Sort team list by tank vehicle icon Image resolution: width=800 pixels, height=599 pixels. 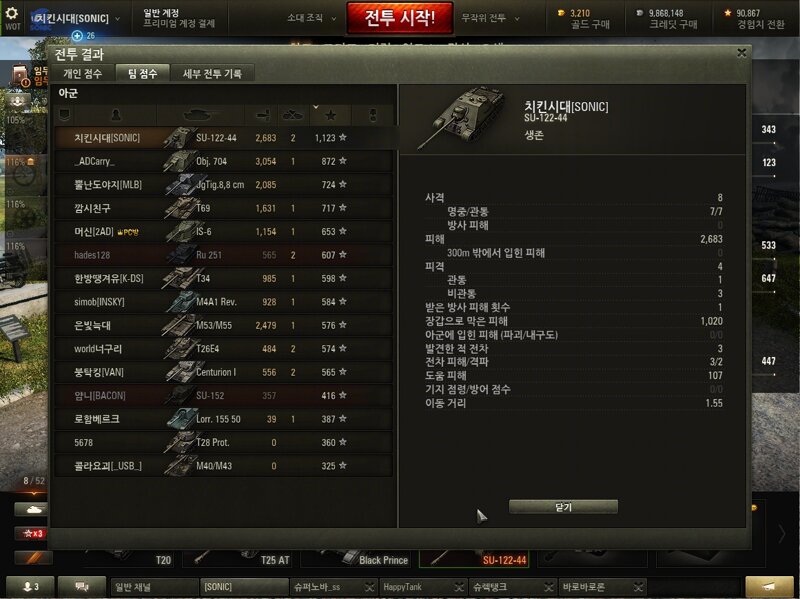197,115
